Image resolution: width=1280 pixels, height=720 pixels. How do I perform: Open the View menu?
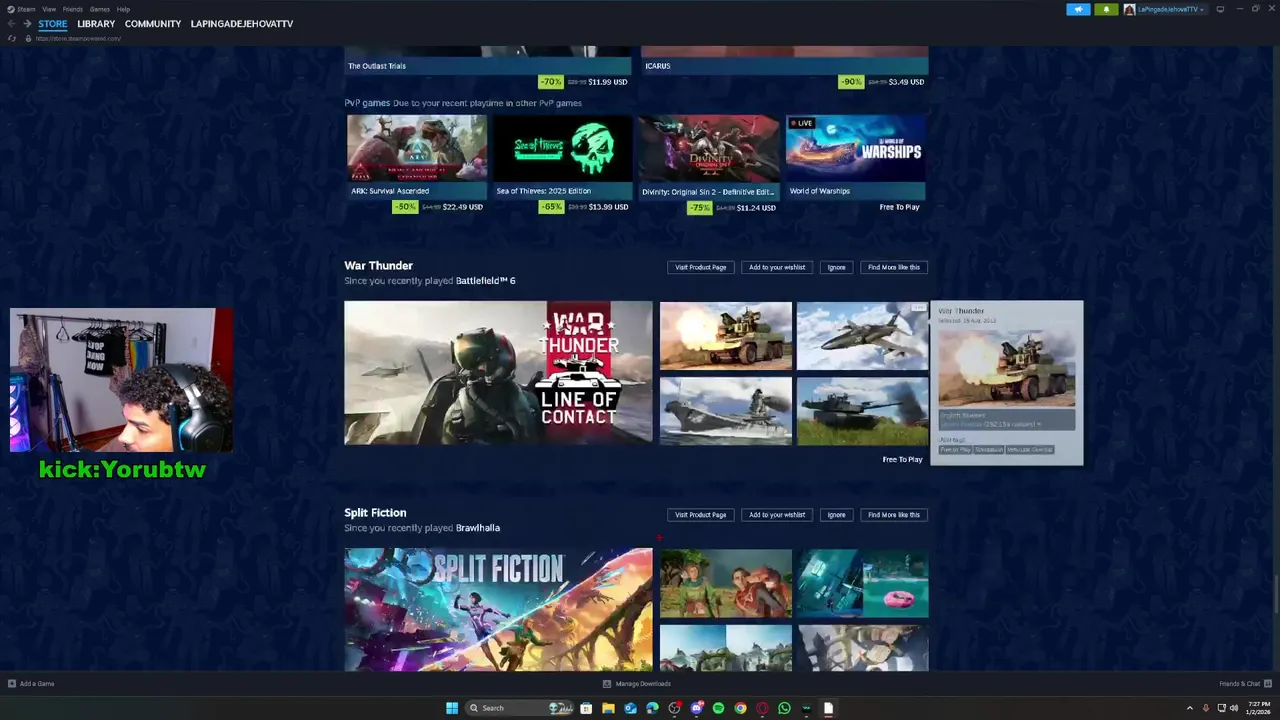tap(49, 9)
